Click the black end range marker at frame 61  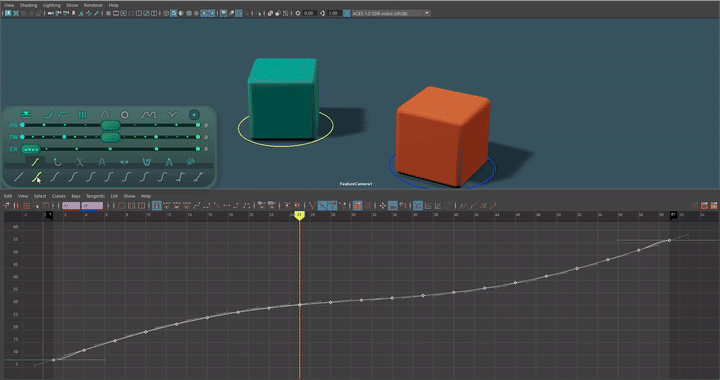coord(673,215)
